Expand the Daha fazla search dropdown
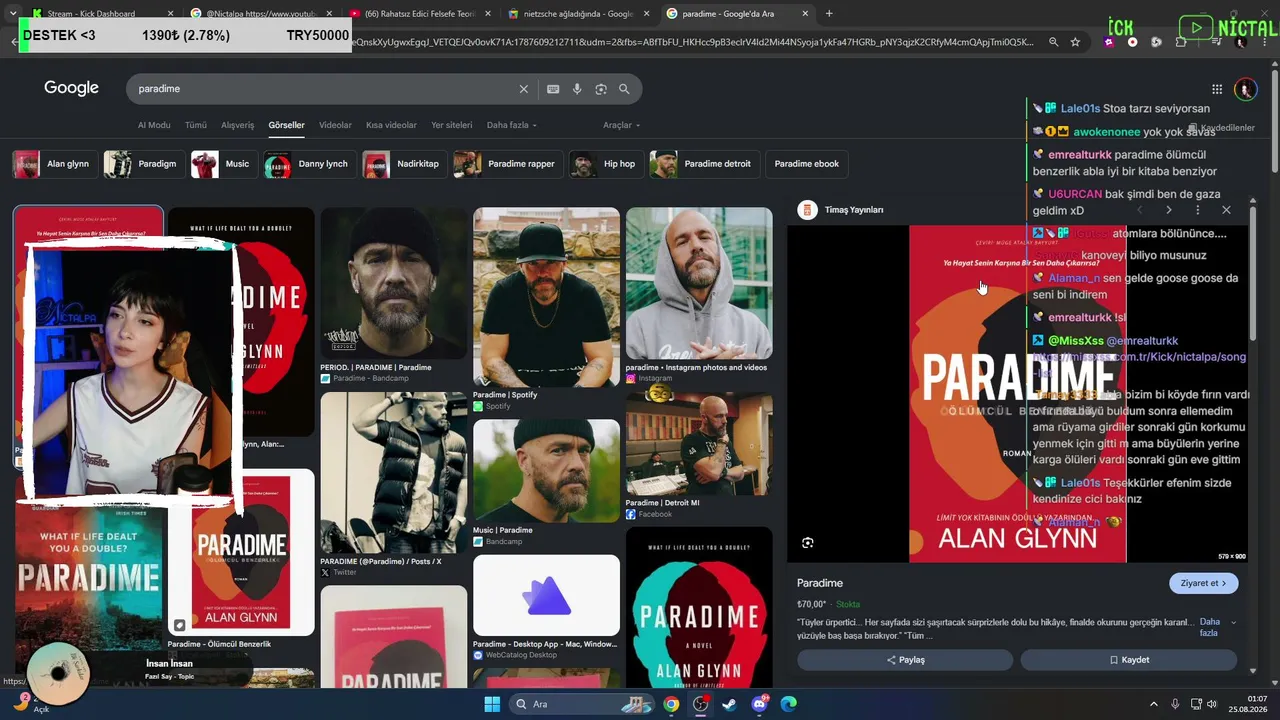Viewport: 1280px width, 720px height. (512, 125)
